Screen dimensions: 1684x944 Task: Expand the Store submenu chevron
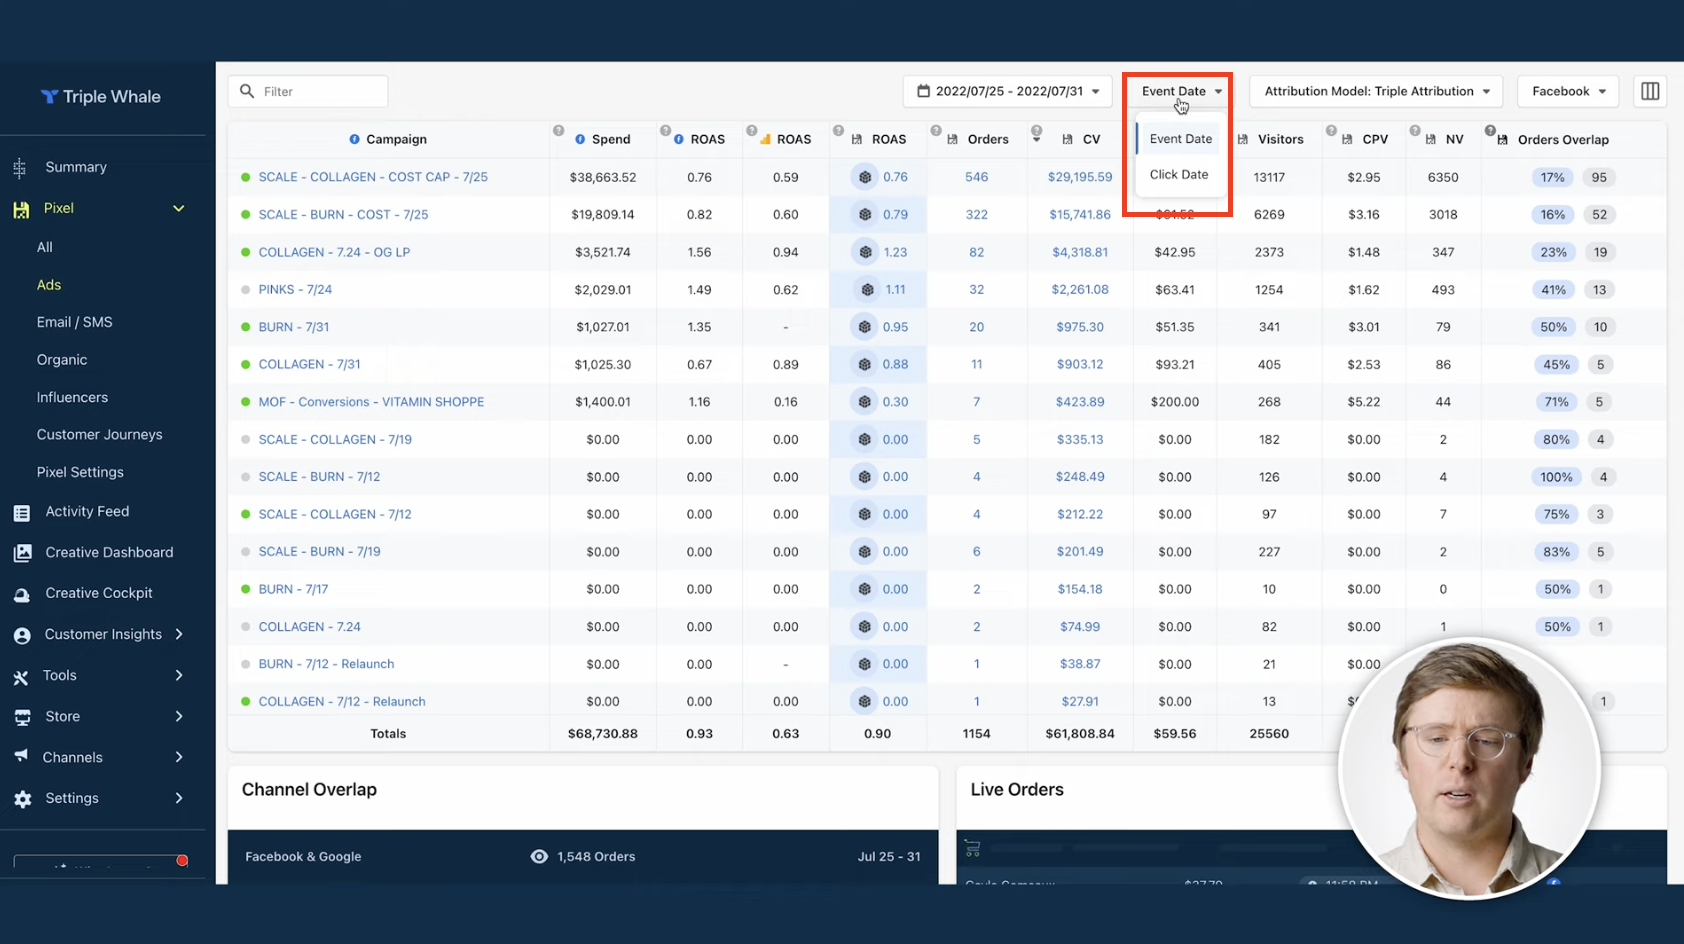(179, 716)
